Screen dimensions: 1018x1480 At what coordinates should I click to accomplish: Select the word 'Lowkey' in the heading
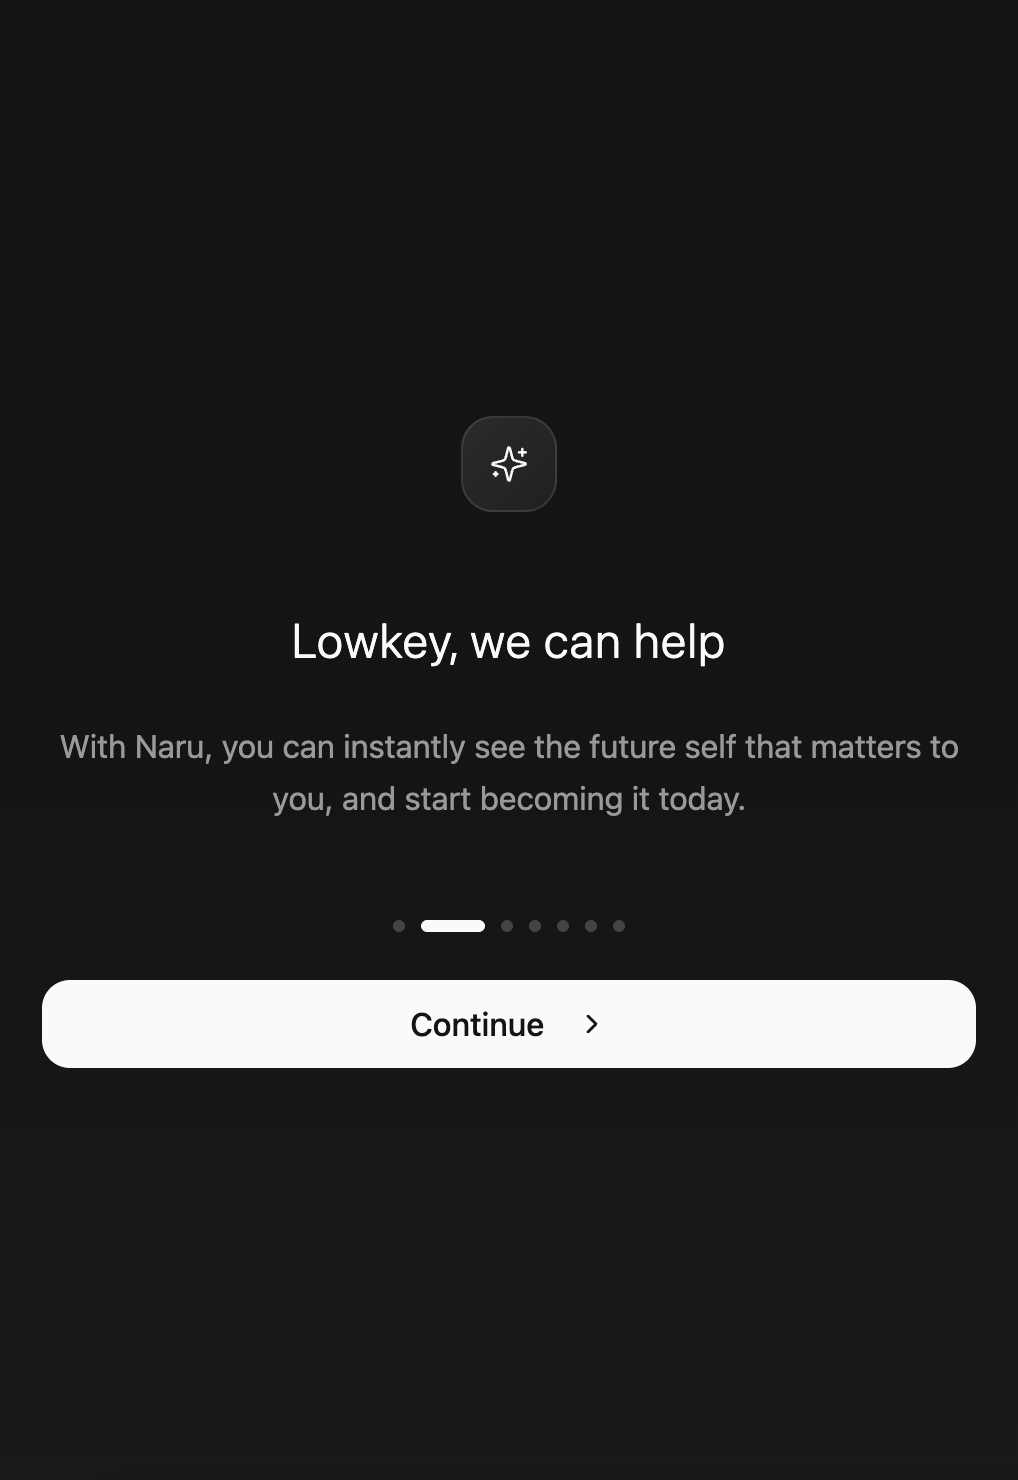(x=374, y=643)
